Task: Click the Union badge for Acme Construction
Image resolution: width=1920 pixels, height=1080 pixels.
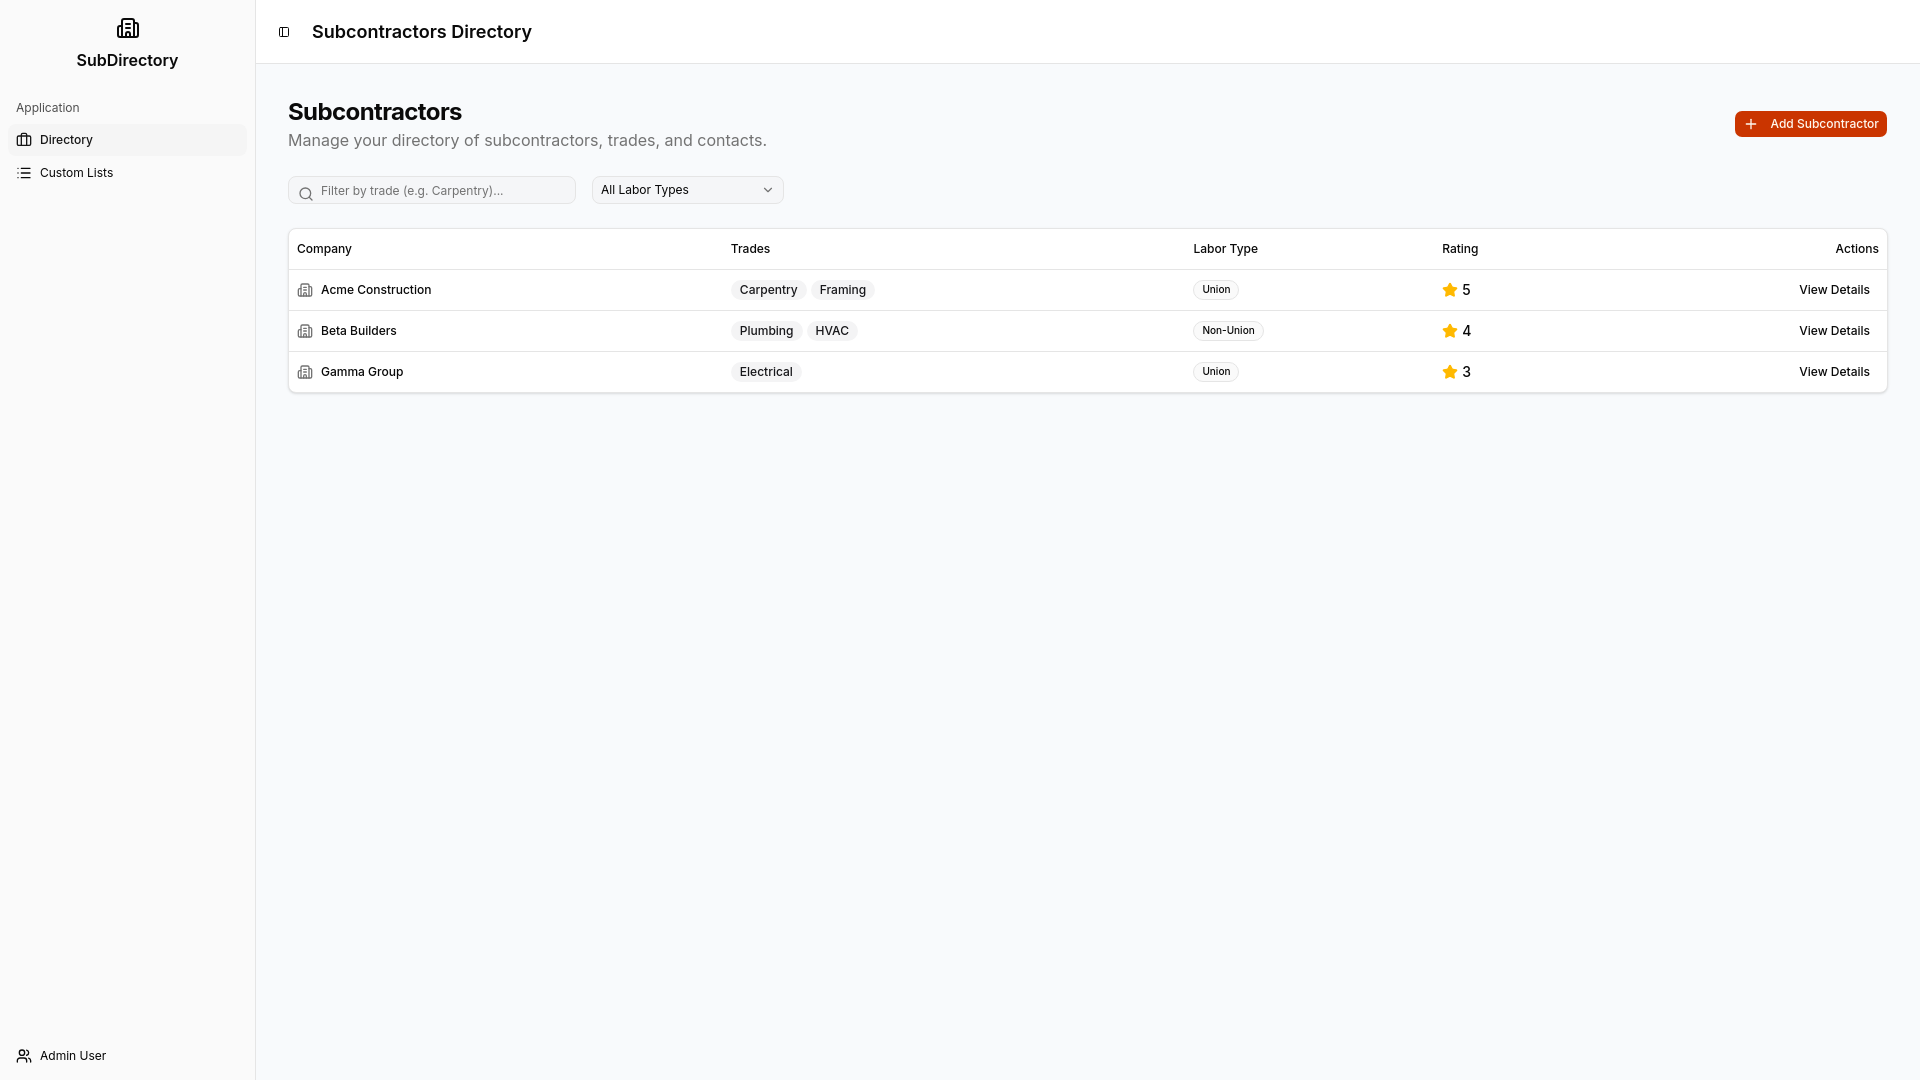Action: click(1216, 290)
